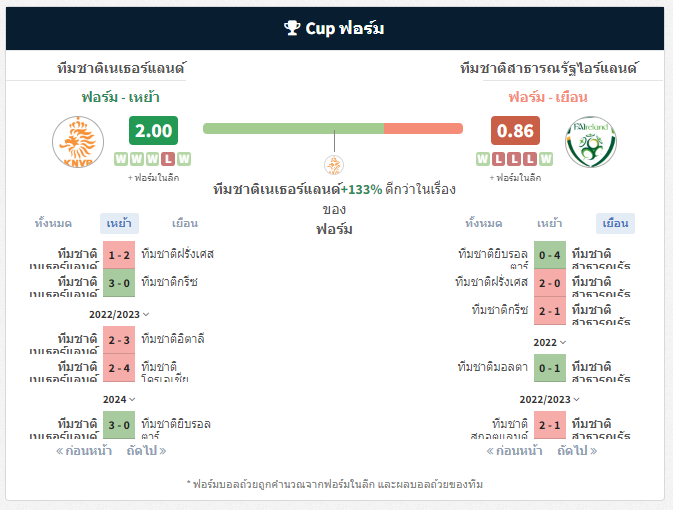This screenshot has height=510, width=673.
Task: Click first green W badge in Ireland form
Action: (483, 159)
